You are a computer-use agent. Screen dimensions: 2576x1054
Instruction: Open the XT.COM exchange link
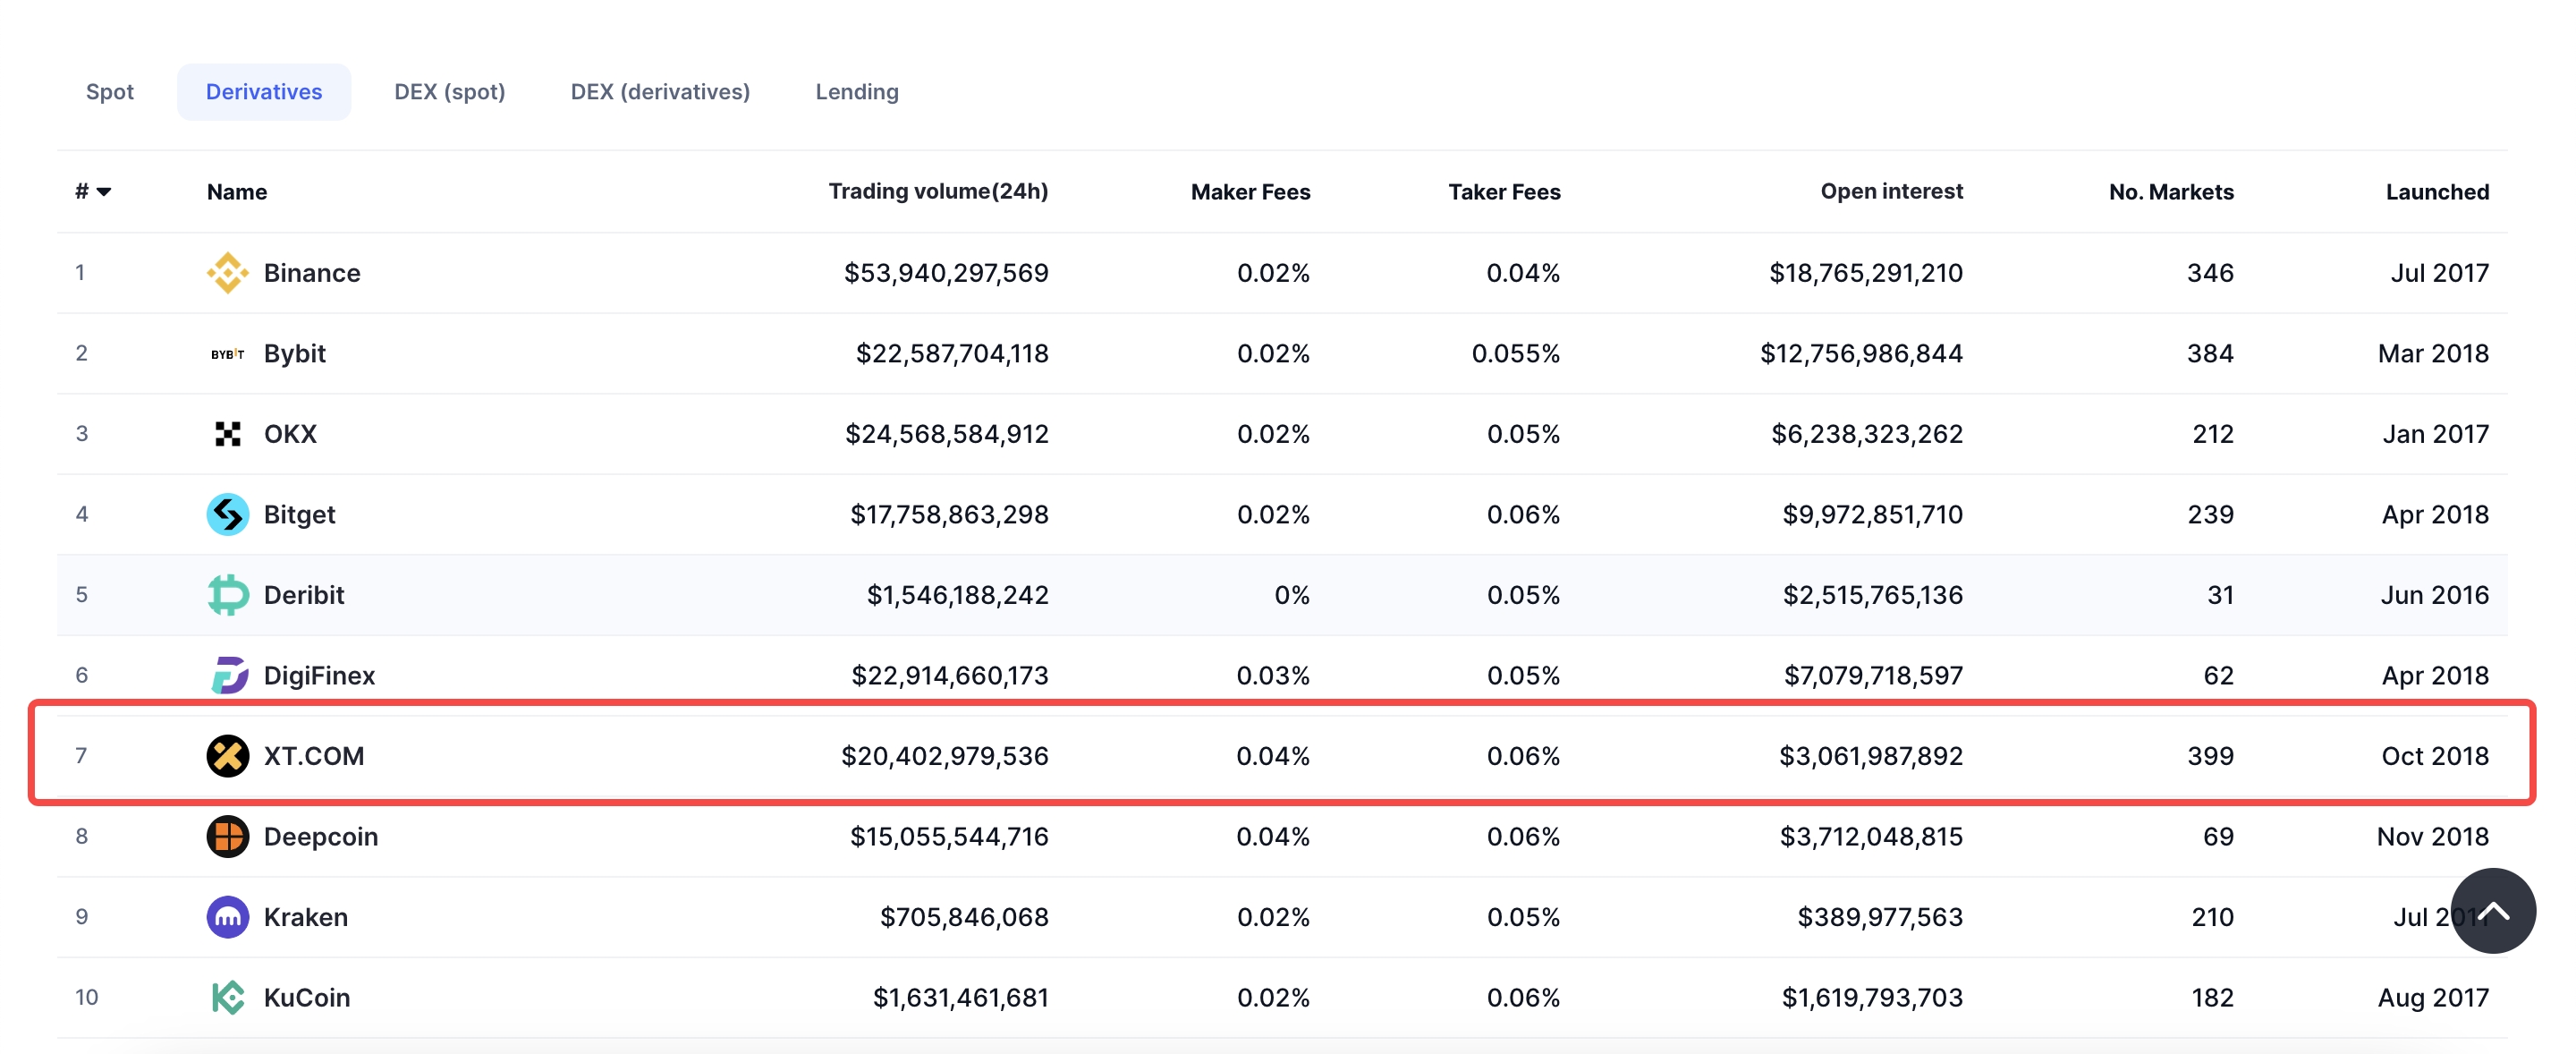pyautogui.click(x=314, y=756)
